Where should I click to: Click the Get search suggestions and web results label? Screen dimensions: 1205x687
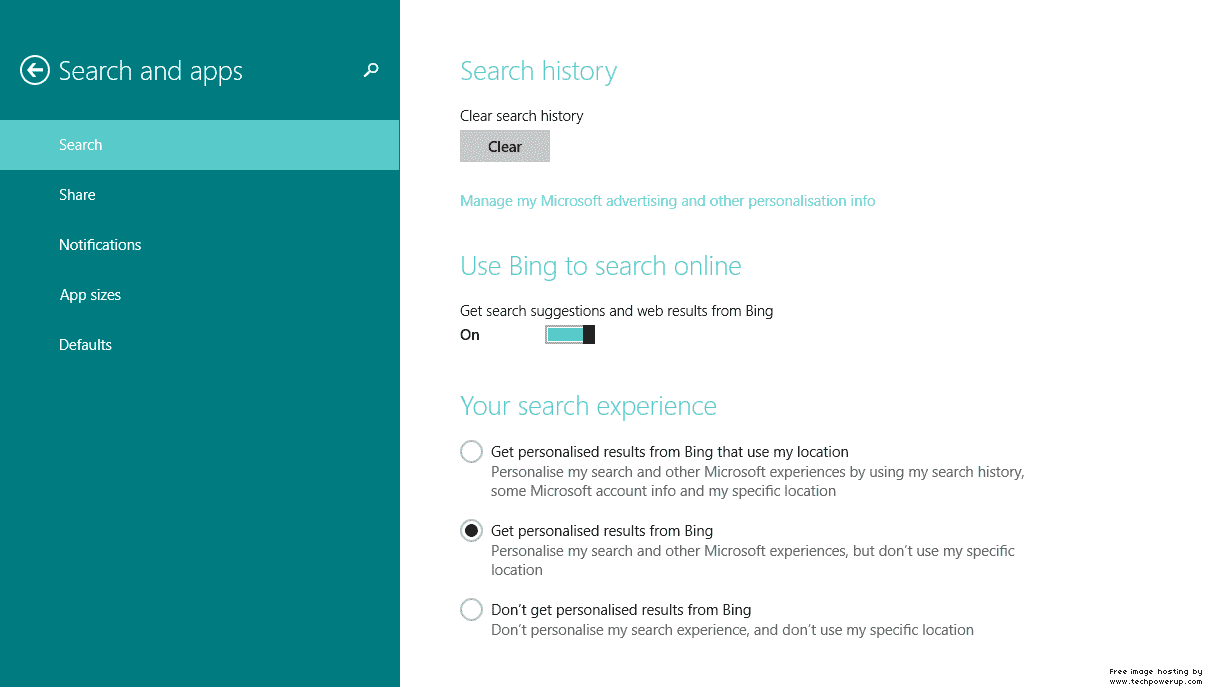click(x=616, y=311)
